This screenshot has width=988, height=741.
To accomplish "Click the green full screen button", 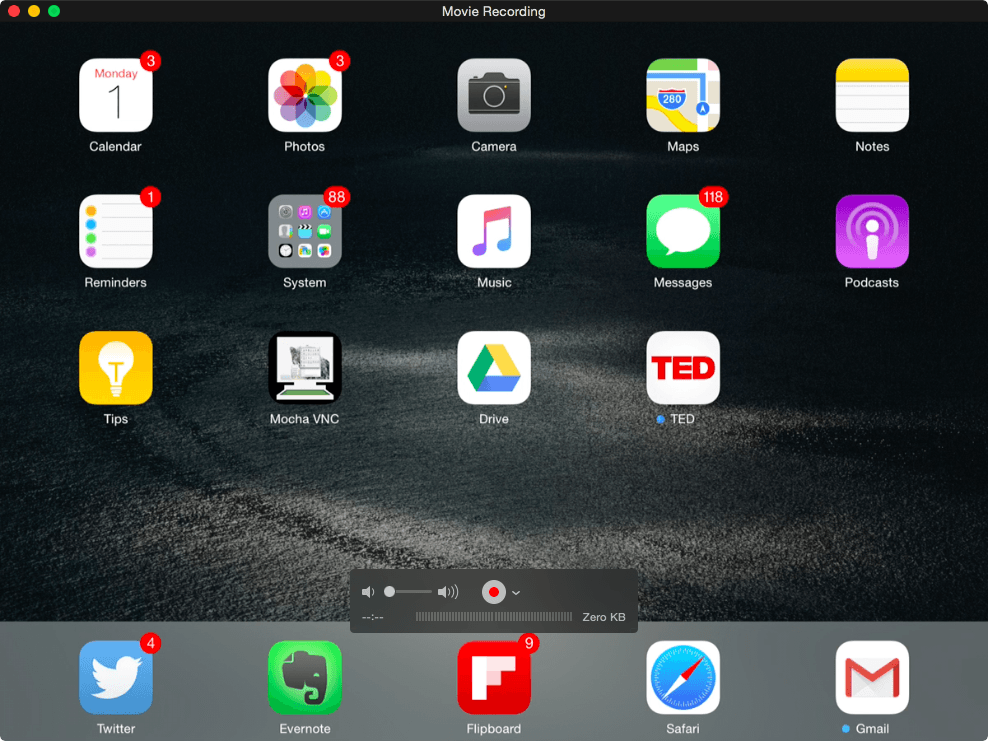I will (x=54, y=11).
